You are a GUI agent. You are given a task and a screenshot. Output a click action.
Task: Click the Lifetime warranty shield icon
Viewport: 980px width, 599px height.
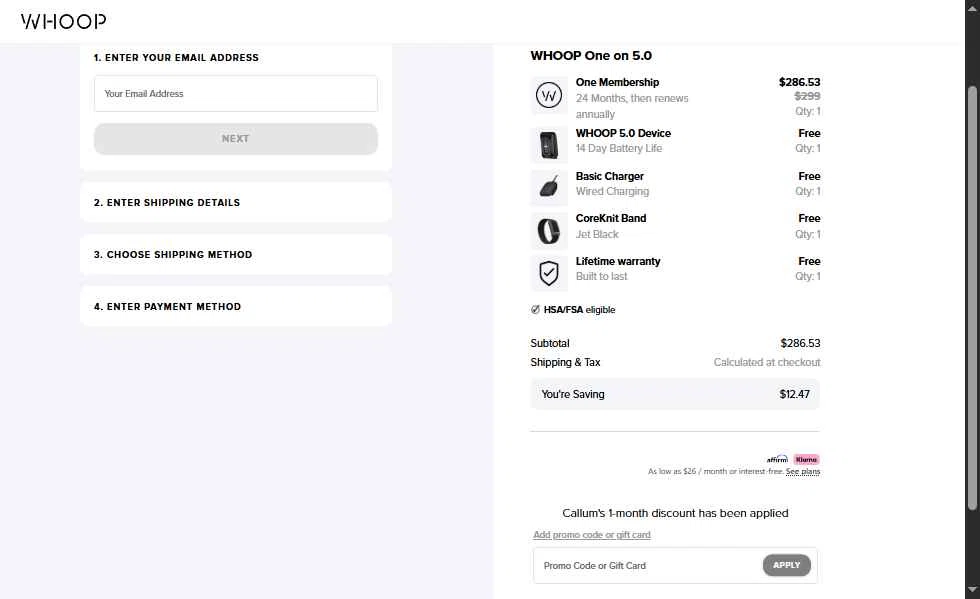click(x=549, y=273)
